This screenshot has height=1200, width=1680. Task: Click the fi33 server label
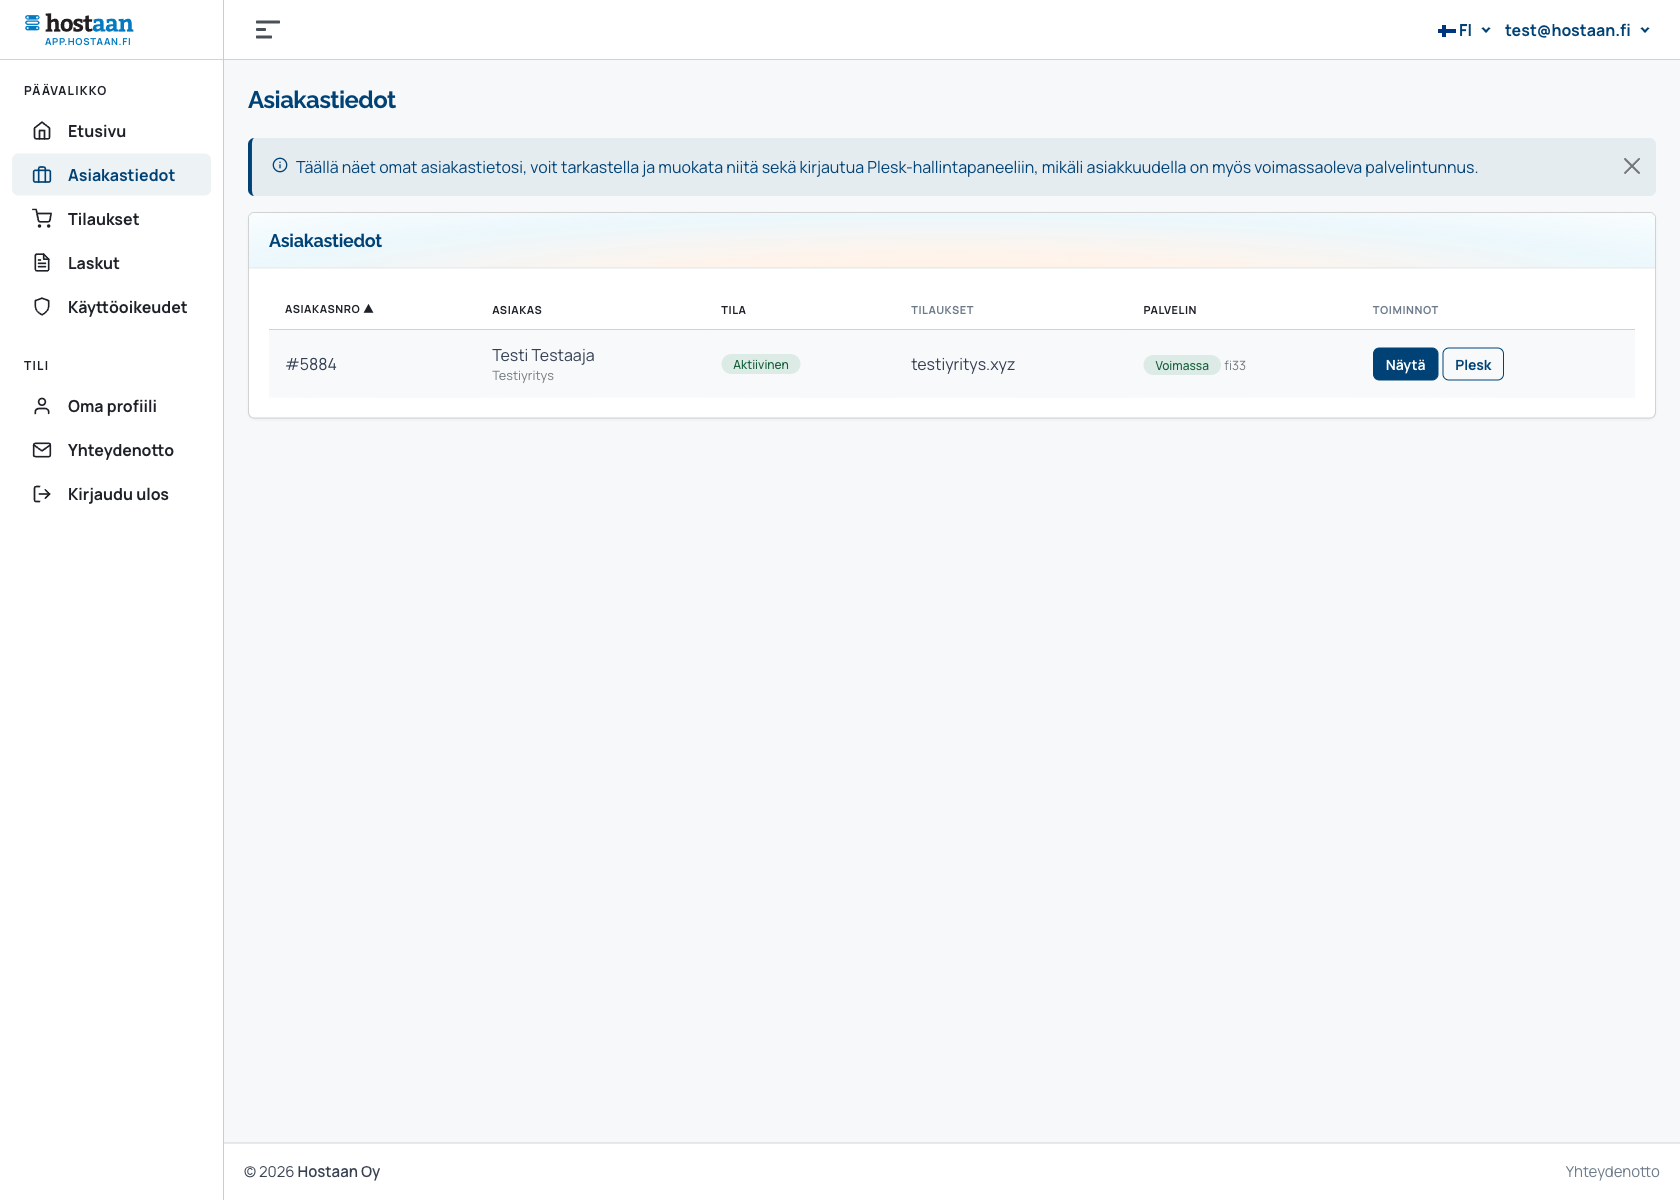1235,366
